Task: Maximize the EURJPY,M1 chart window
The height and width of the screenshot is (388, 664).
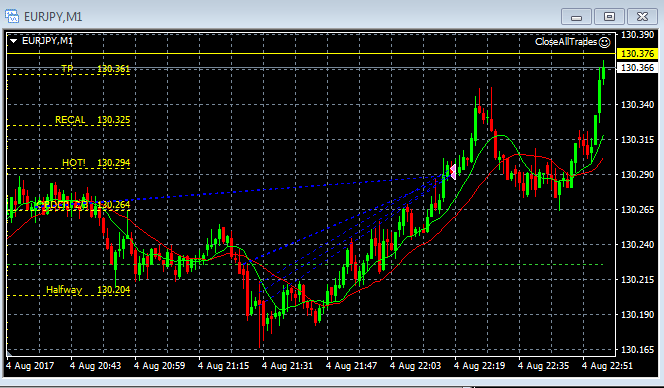Action: point(609,17)
